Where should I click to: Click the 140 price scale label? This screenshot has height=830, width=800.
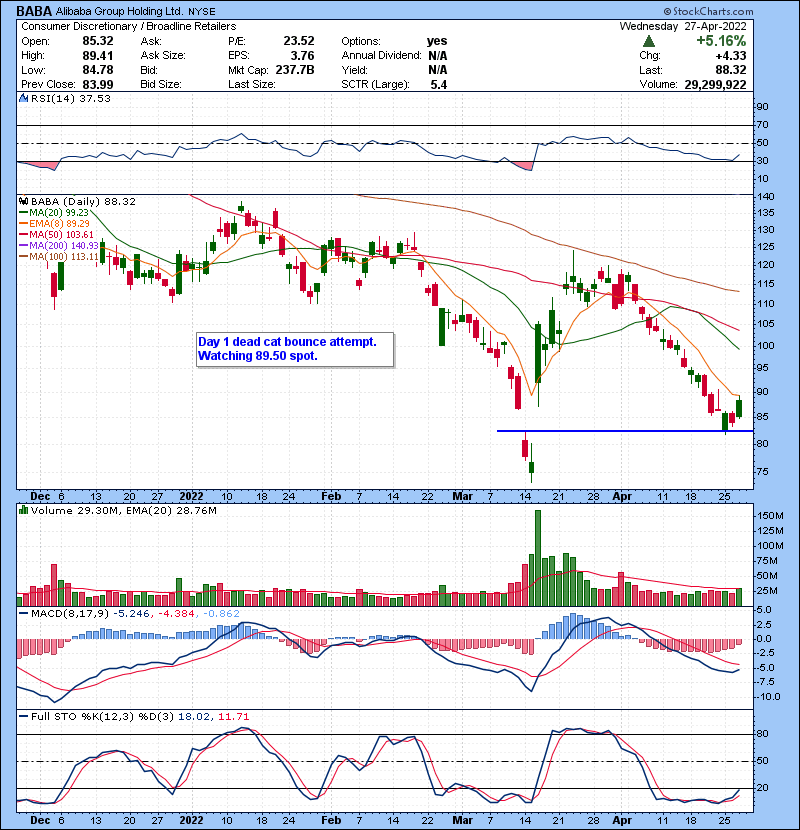point(765,197)
